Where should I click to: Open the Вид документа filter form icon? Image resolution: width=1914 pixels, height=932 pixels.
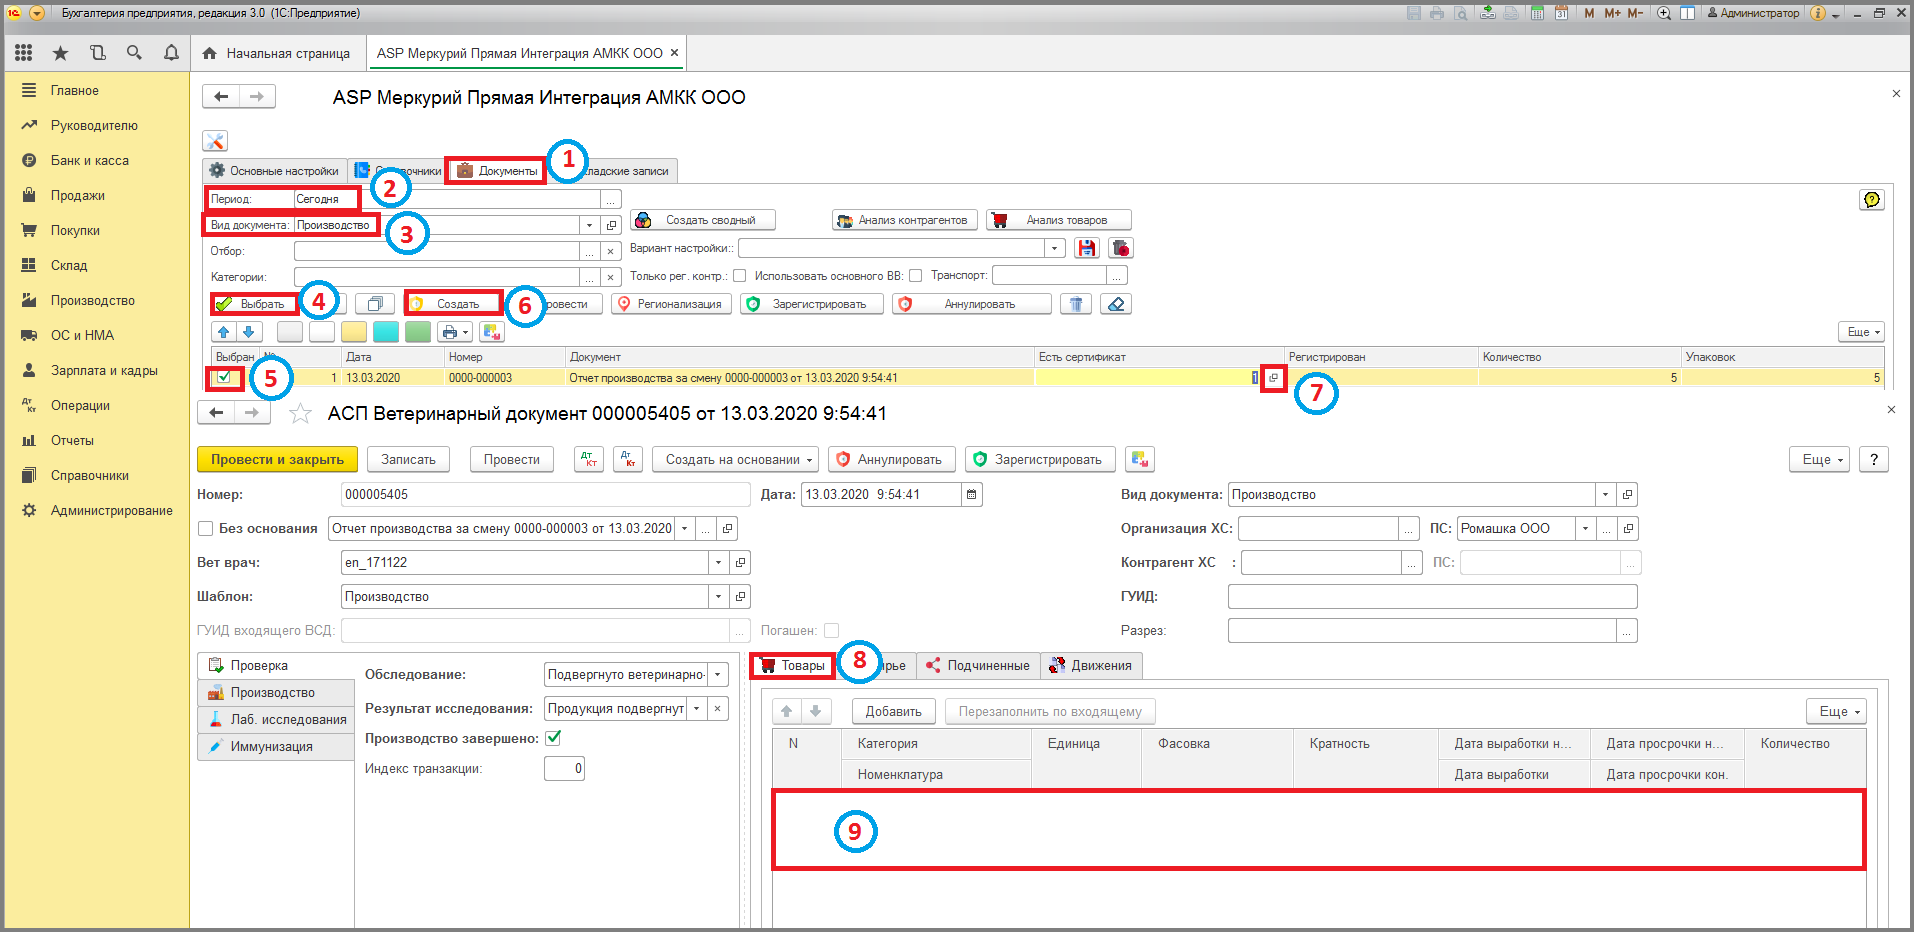(612, 225)
